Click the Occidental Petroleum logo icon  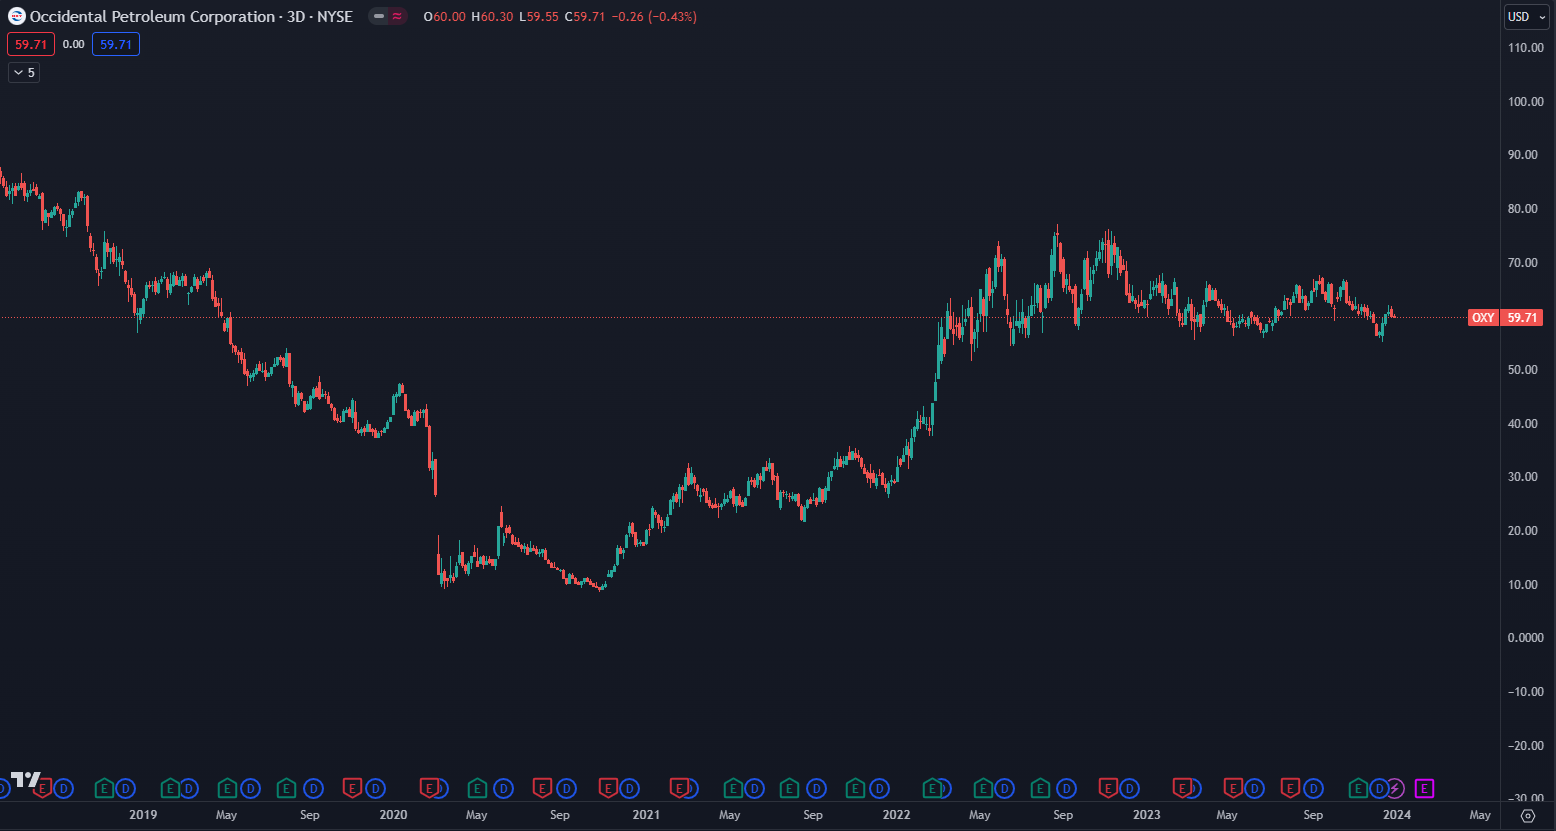[17, 17]
